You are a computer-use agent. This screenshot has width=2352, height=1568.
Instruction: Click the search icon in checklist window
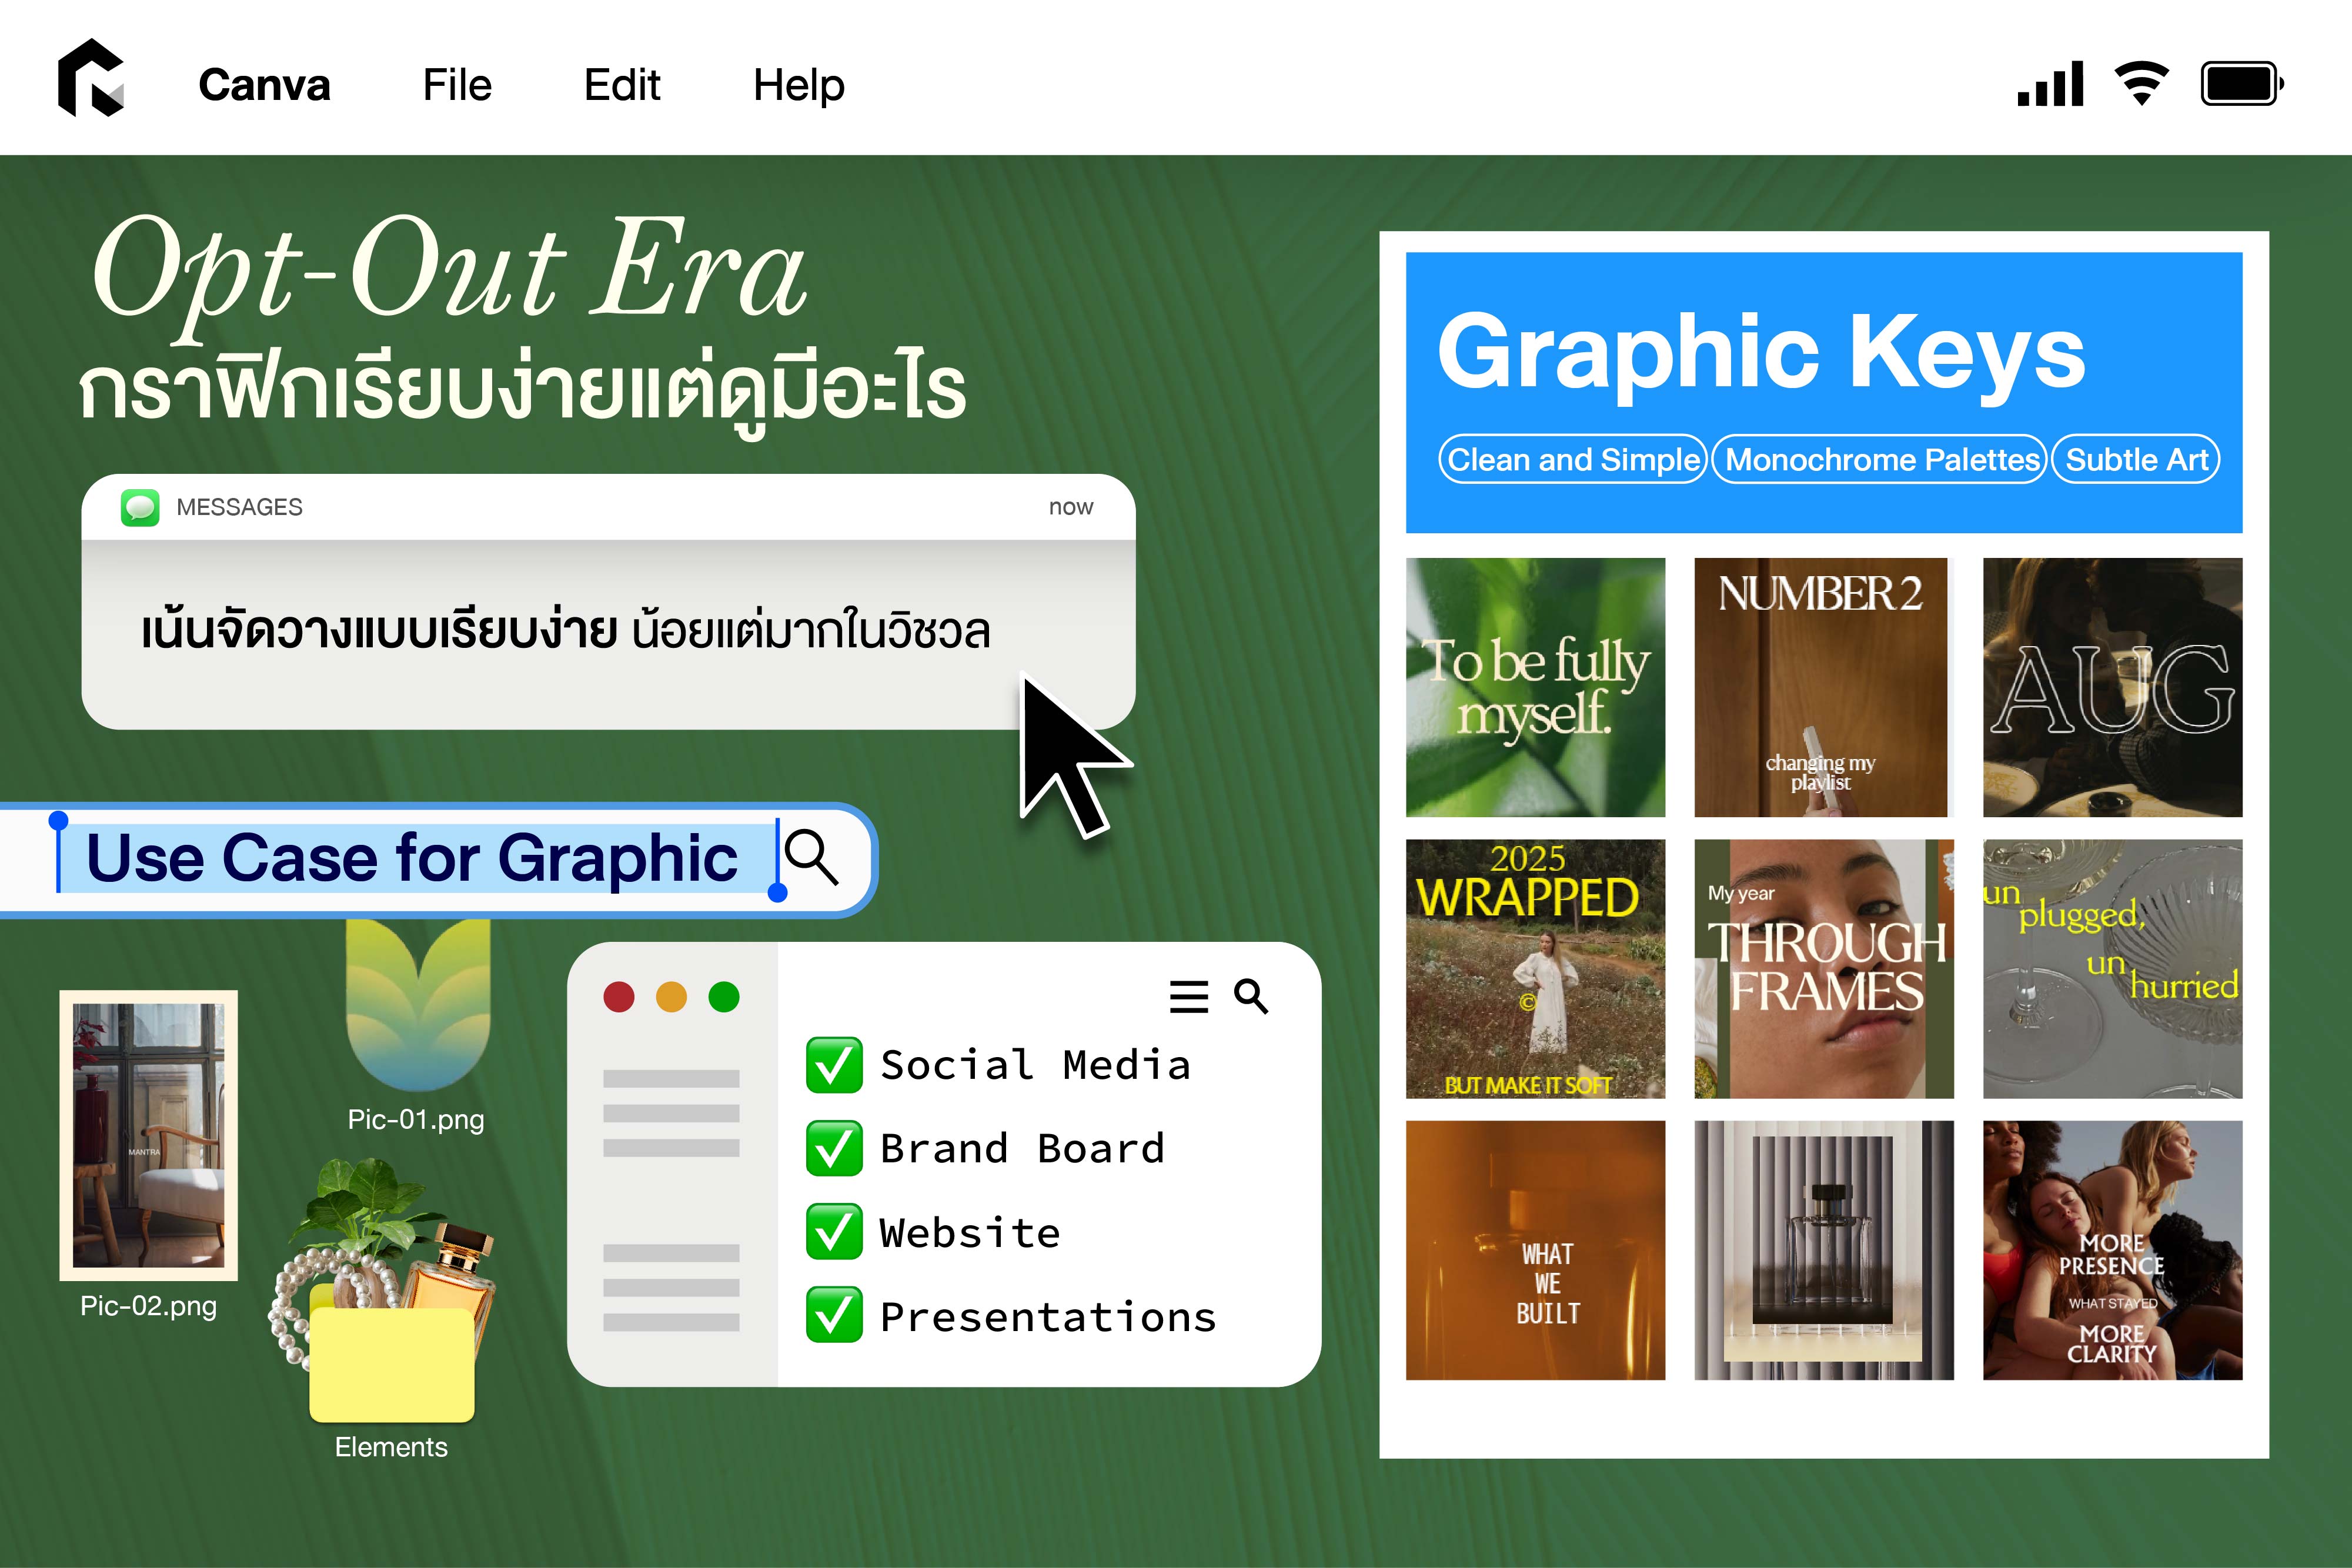pyautogui.click(x=1251, y=997)
